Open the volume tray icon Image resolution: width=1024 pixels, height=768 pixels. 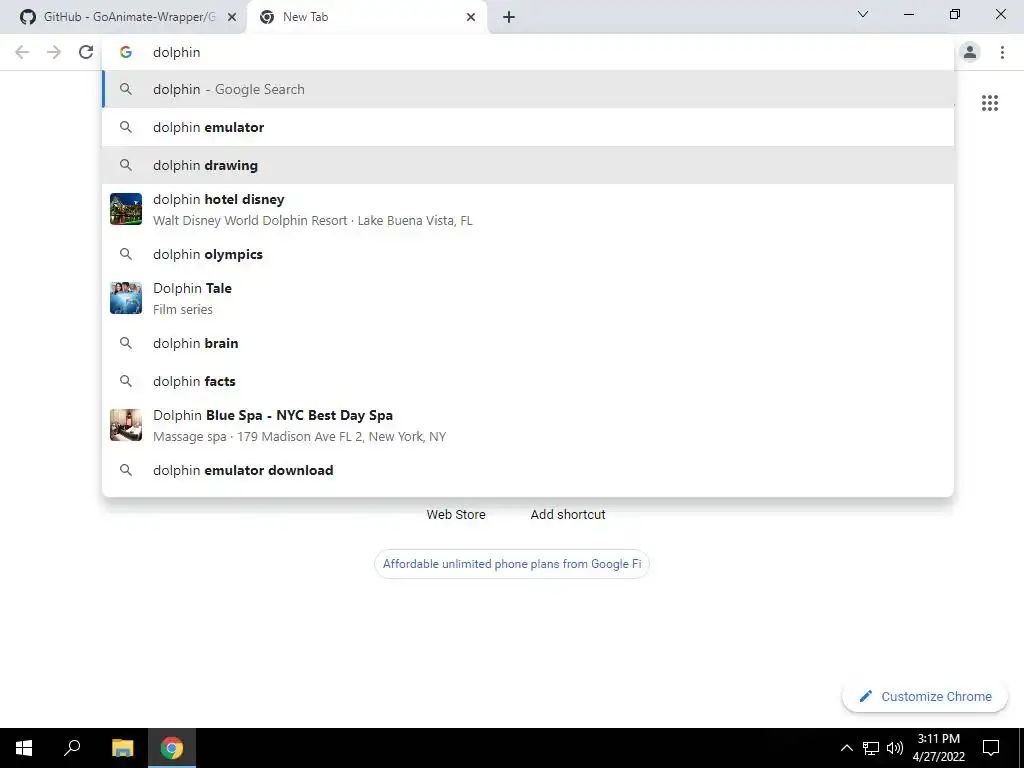click(x=895, y=748)
